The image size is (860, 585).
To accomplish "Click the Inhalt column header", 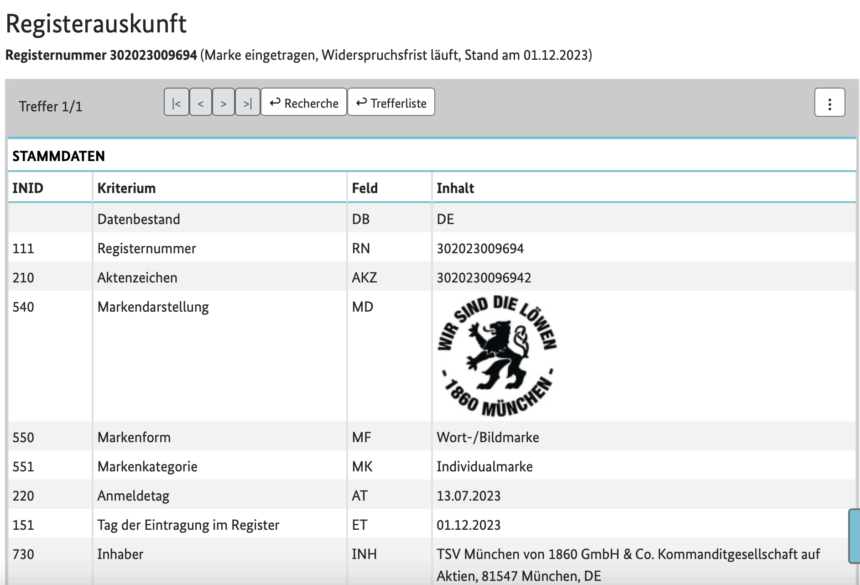I will 455,188.
